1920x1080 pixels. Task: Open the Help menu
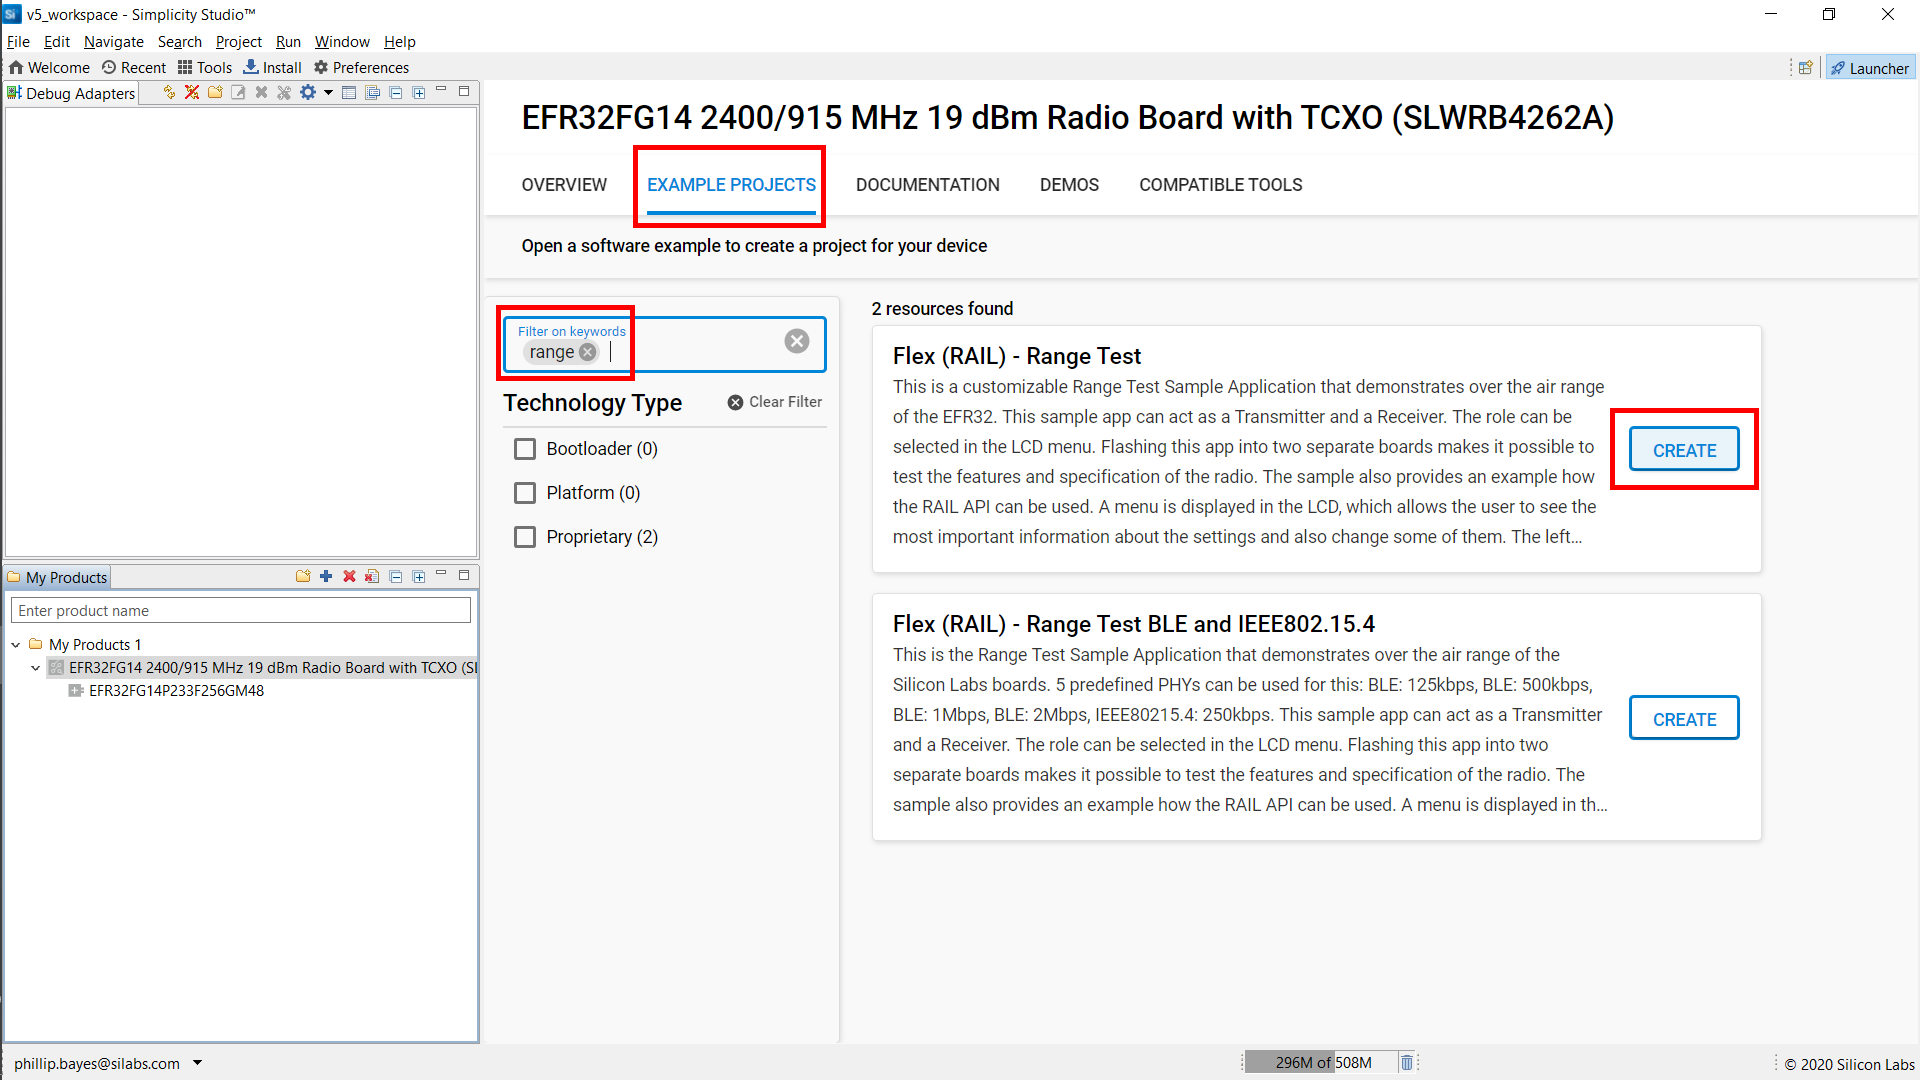399,42
